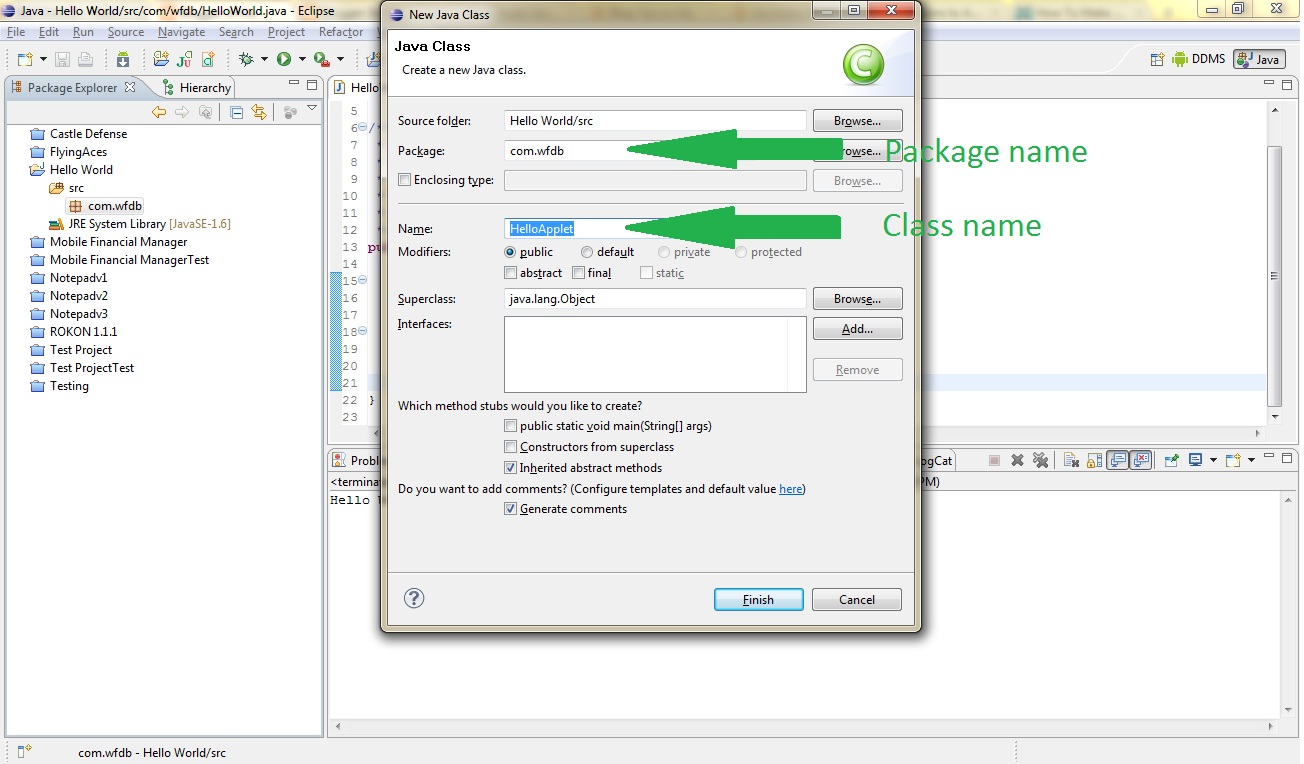
Task: Click the green Run button icon
Action: (283, 59)
